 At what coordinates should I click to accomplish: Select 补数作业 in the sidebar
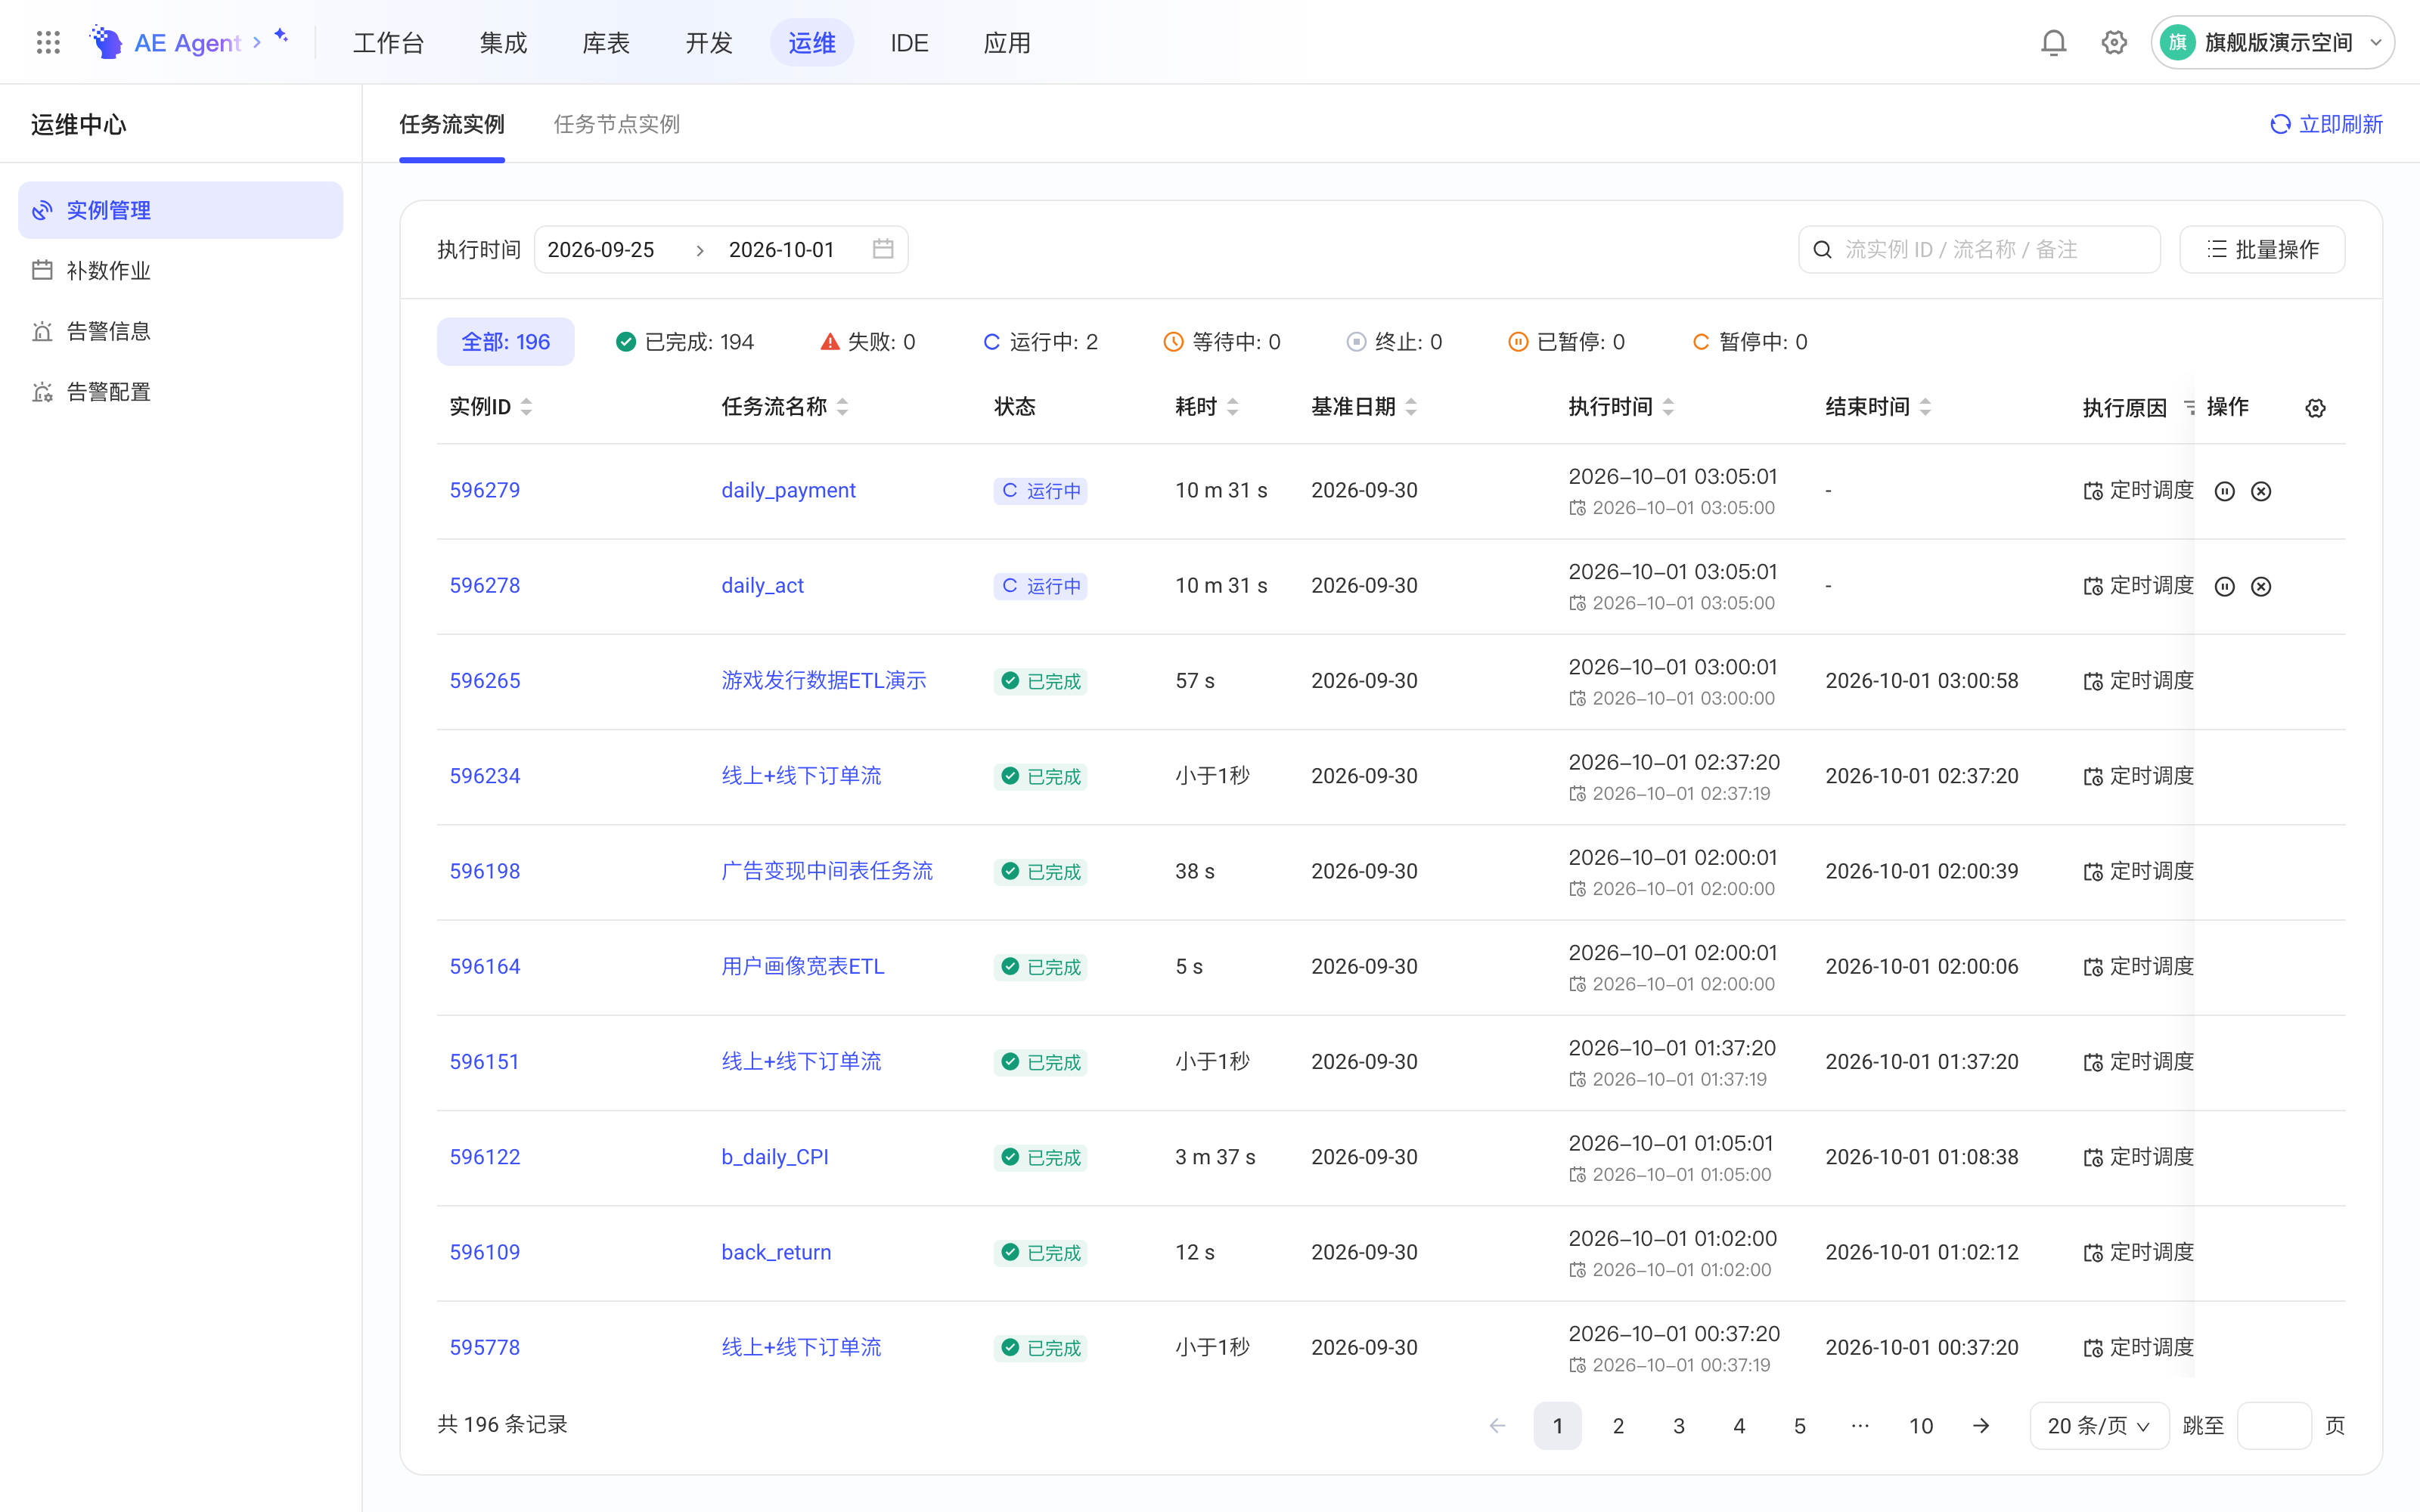pos(180,270)
